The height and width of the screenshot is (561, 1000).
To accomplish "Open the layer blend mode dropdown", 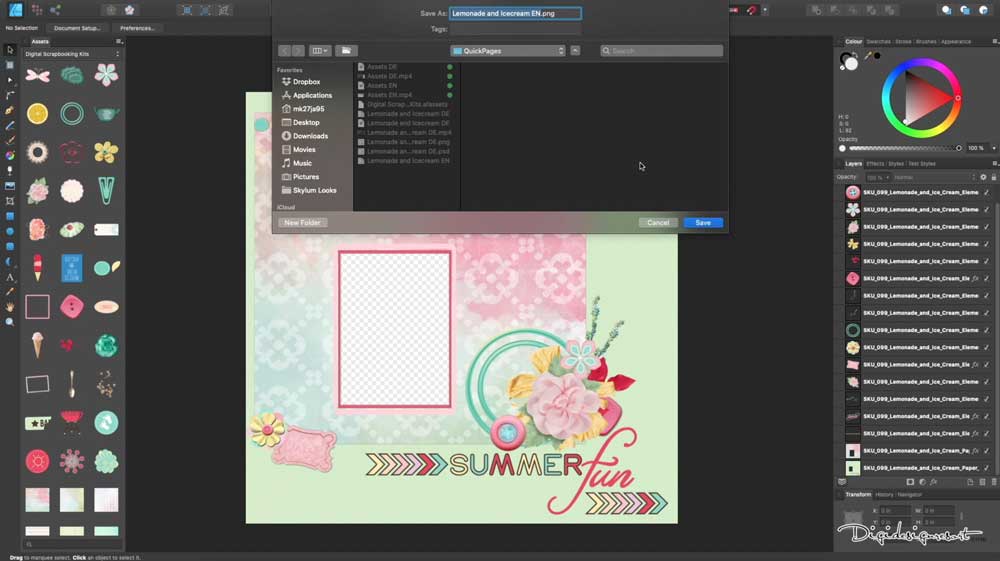I will (934, 177).
